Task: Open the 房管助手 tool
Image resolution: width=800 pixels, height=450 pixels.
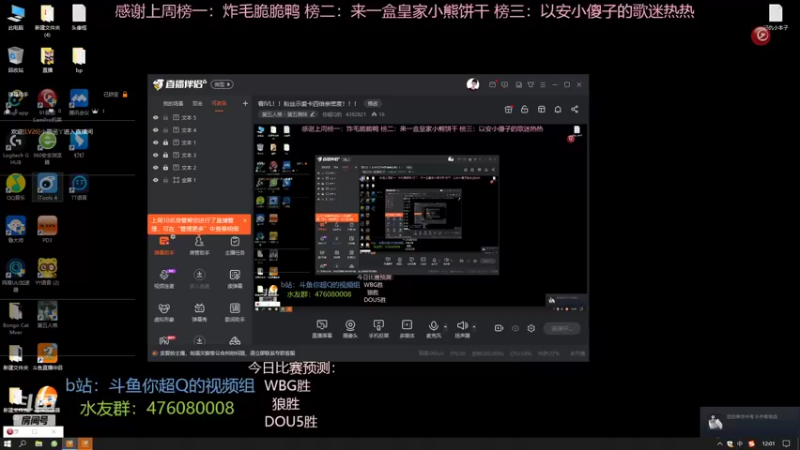Action: pos(199,245)
